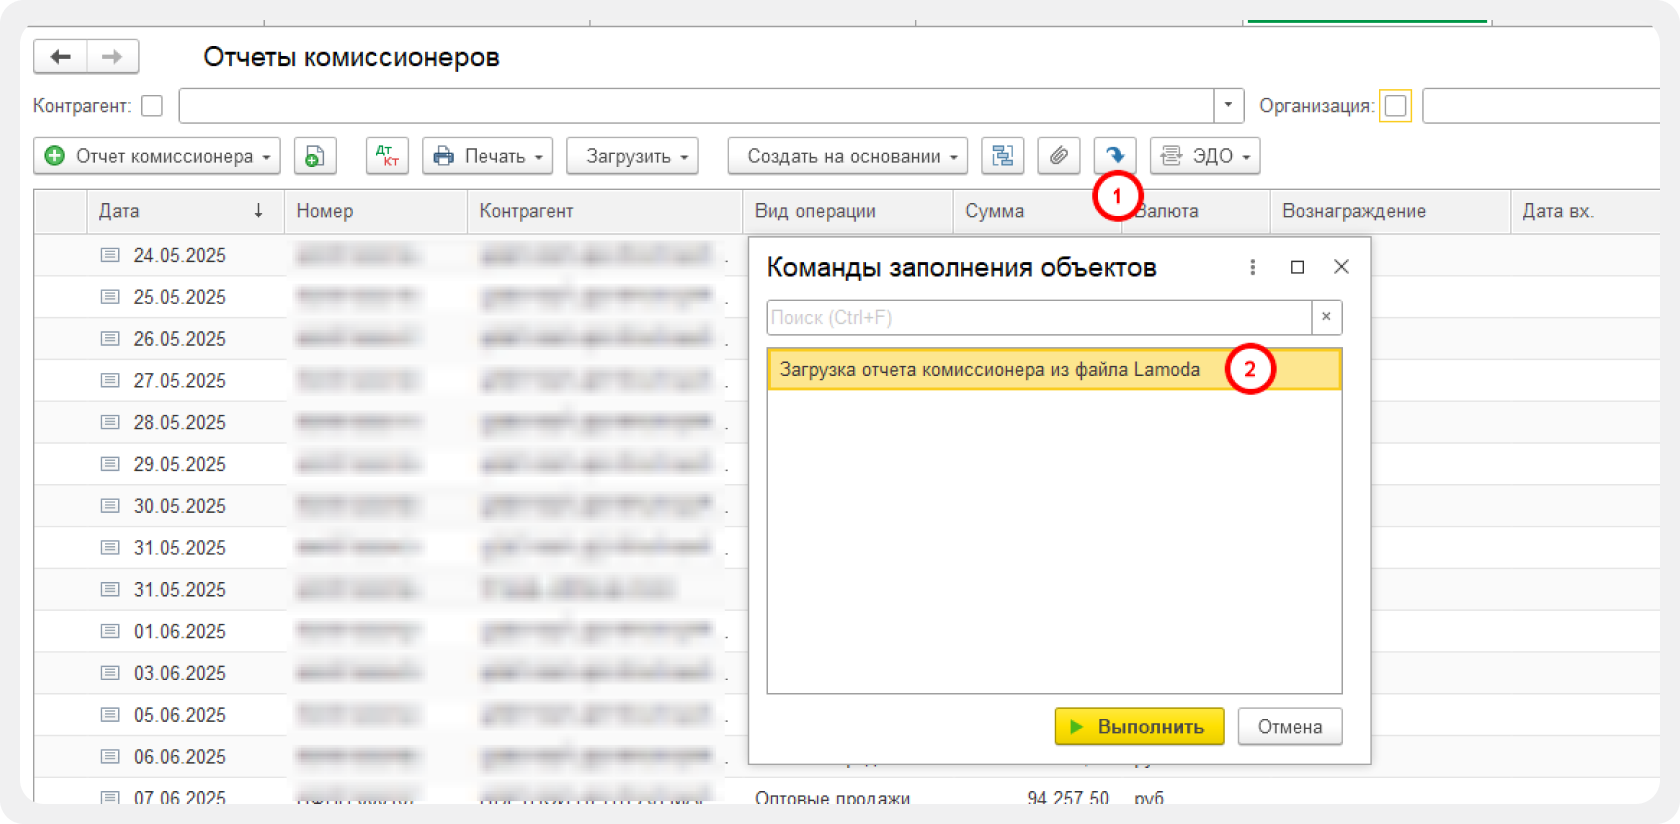Screen dimensions: 1680x824
Task: Click the Отмена button
Action: coord(1290,727)
